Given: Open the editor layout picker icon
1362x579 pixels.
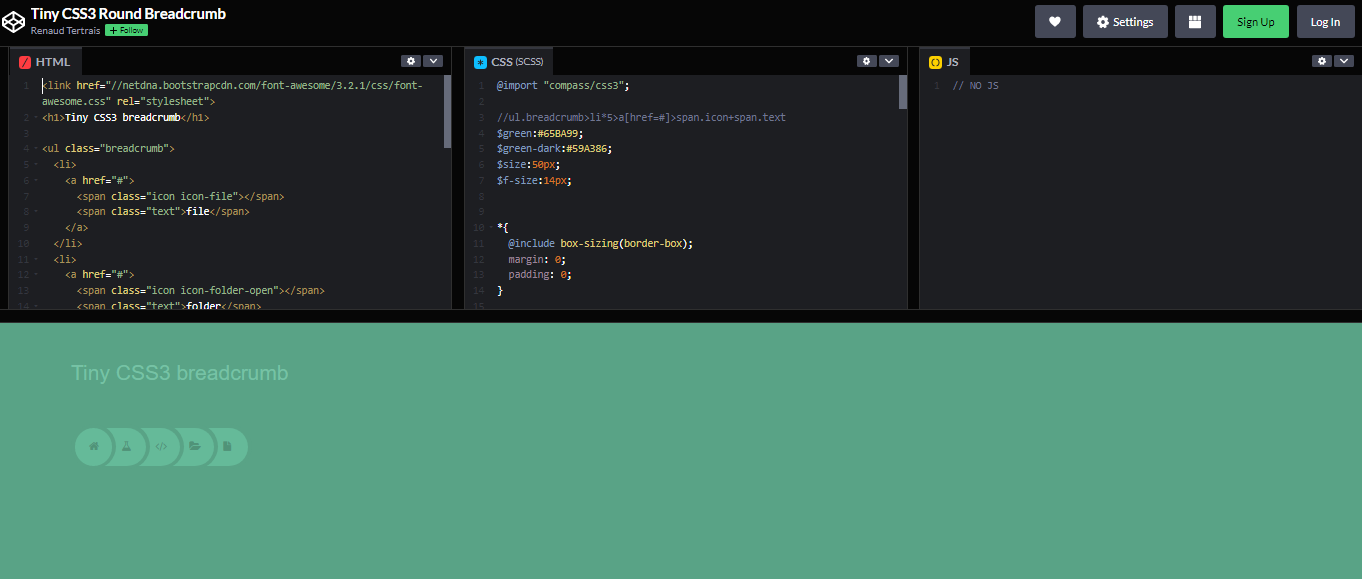Looking at the screenshot, I should click(x=1195, y=21).
